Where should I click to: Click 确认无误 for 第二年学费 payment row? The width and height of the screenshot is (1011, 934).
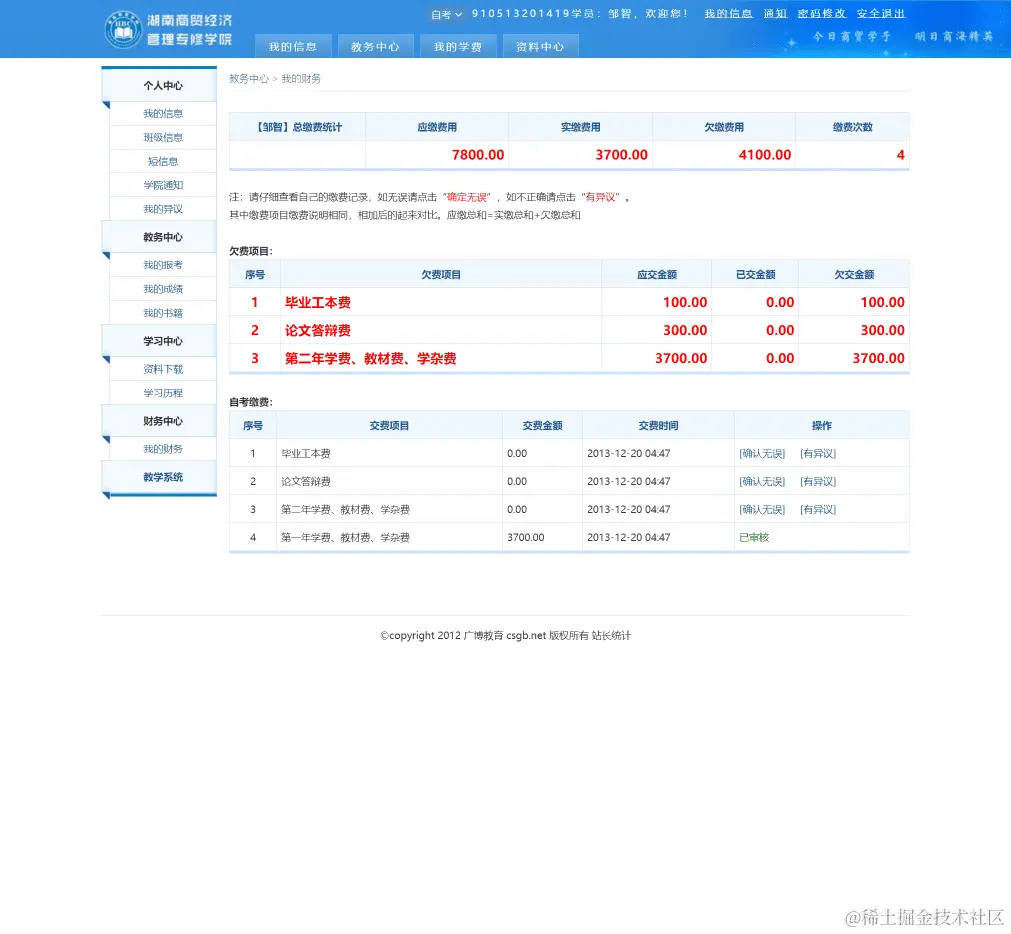coord(762,509)
